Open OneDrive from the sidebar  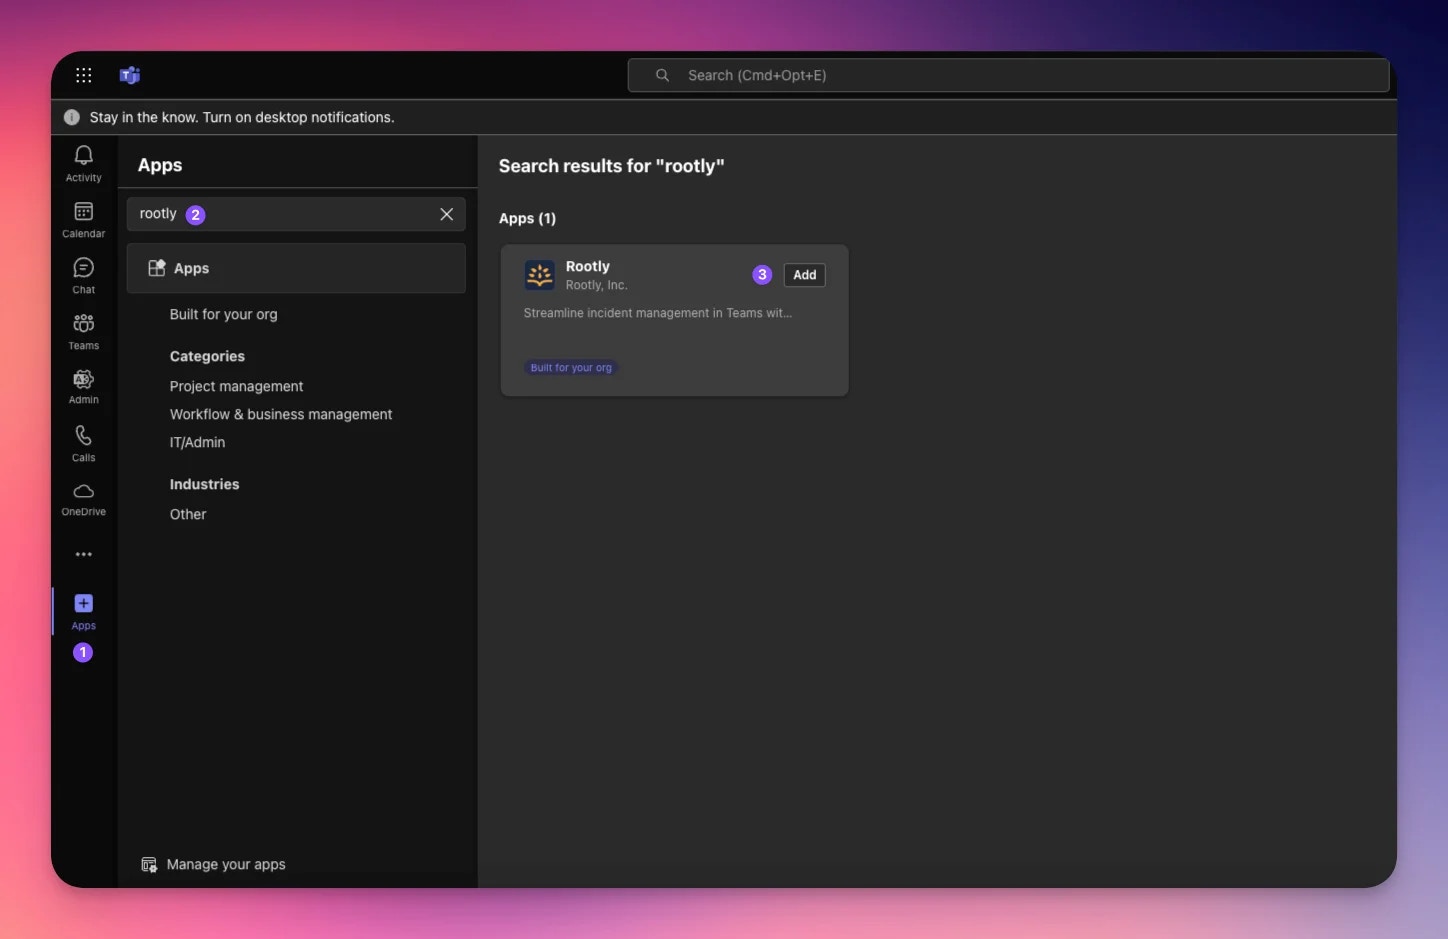click(x=84, y=499)
